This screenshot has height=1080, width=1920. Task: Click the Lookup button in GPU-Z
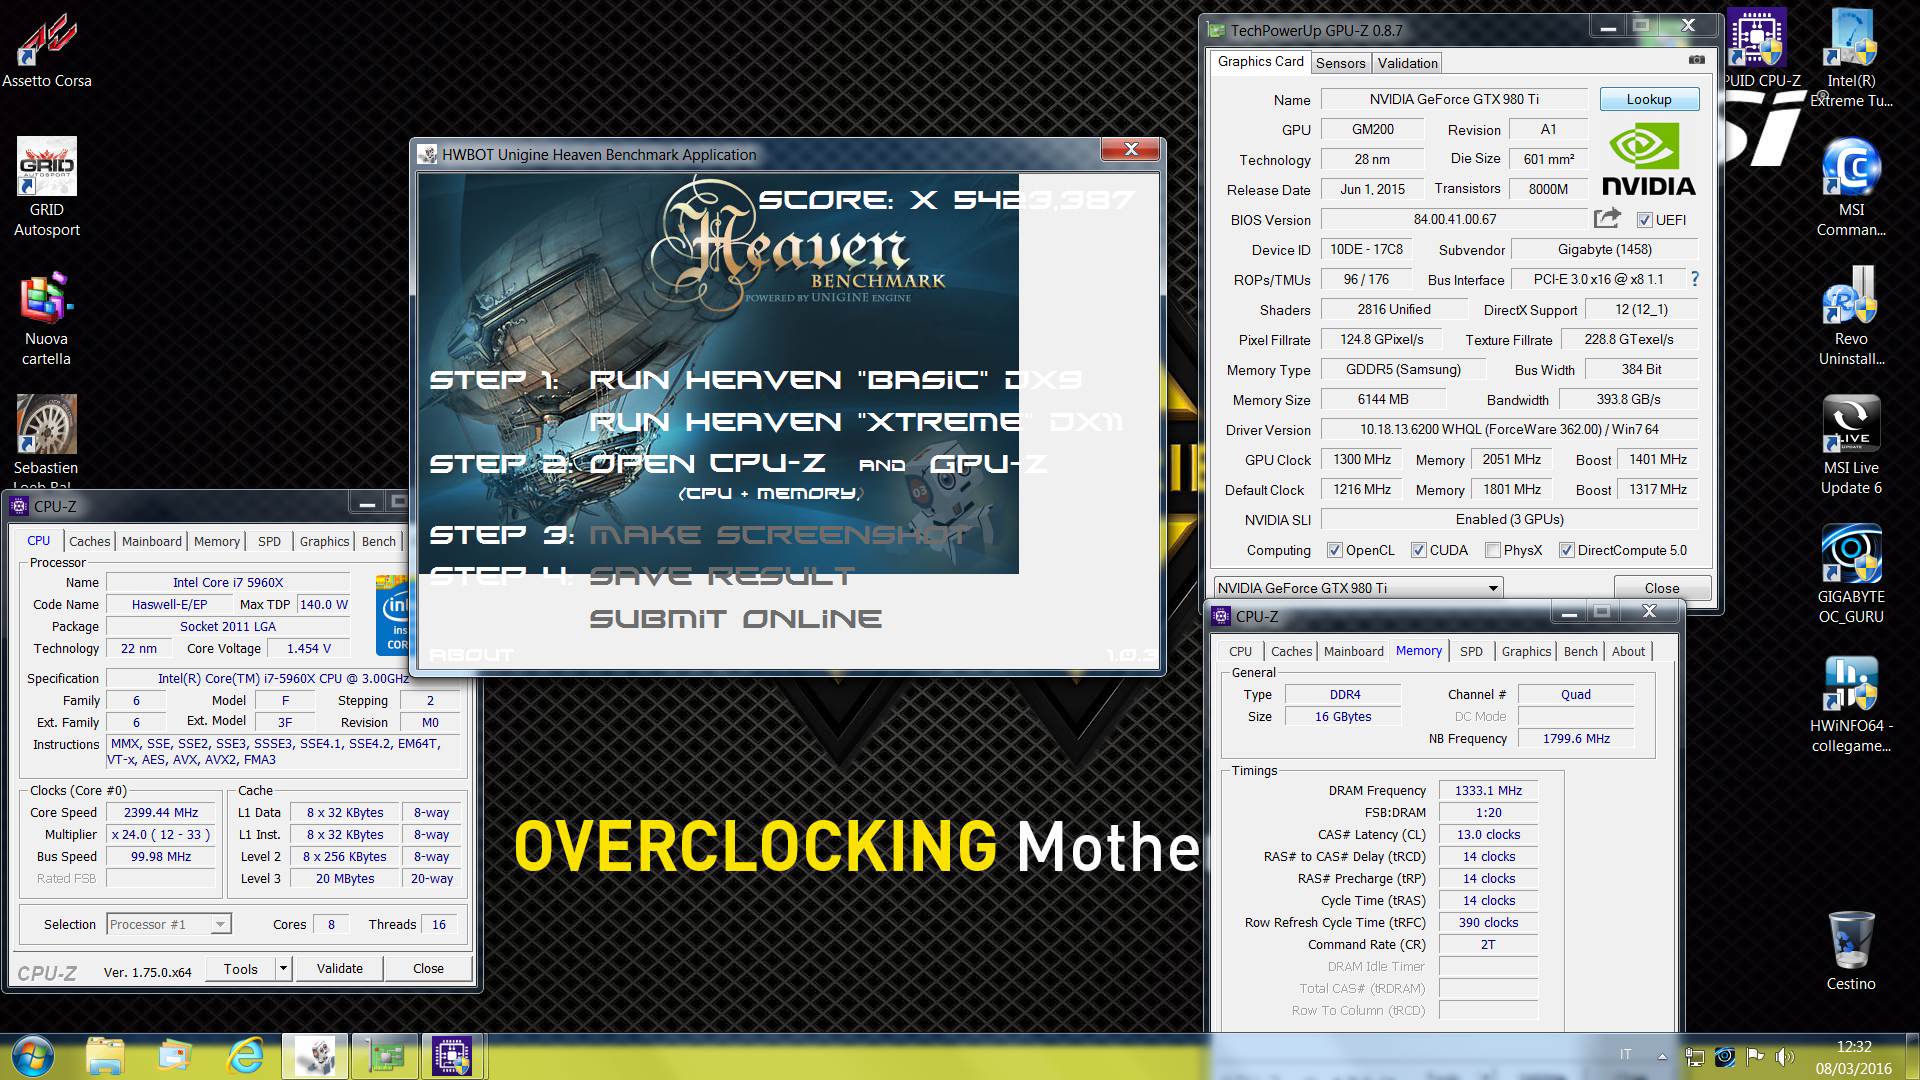click(x=1649, y=99)
